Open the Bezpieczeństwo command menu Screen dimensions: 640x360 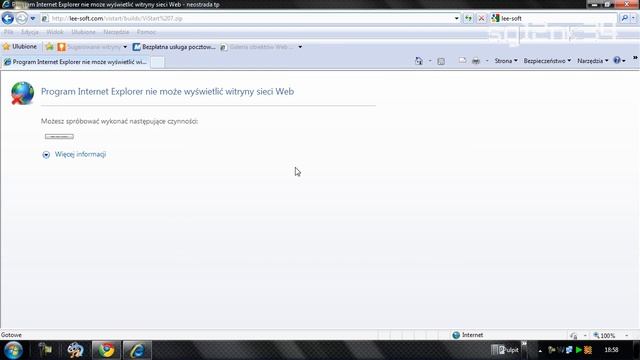547,61
